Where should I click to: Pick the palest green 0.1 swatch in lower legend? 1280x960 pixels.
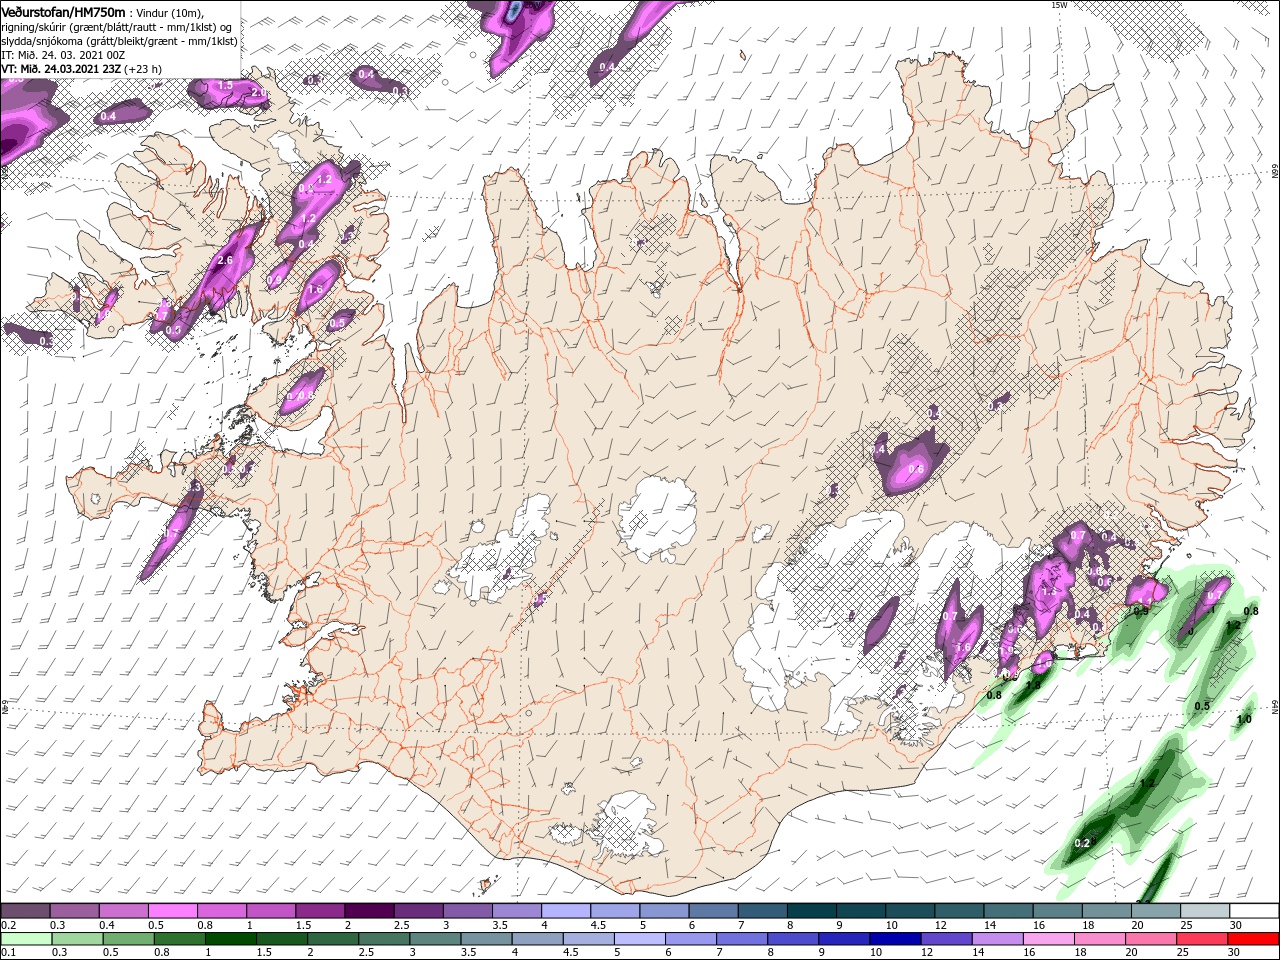click(26, 939)
